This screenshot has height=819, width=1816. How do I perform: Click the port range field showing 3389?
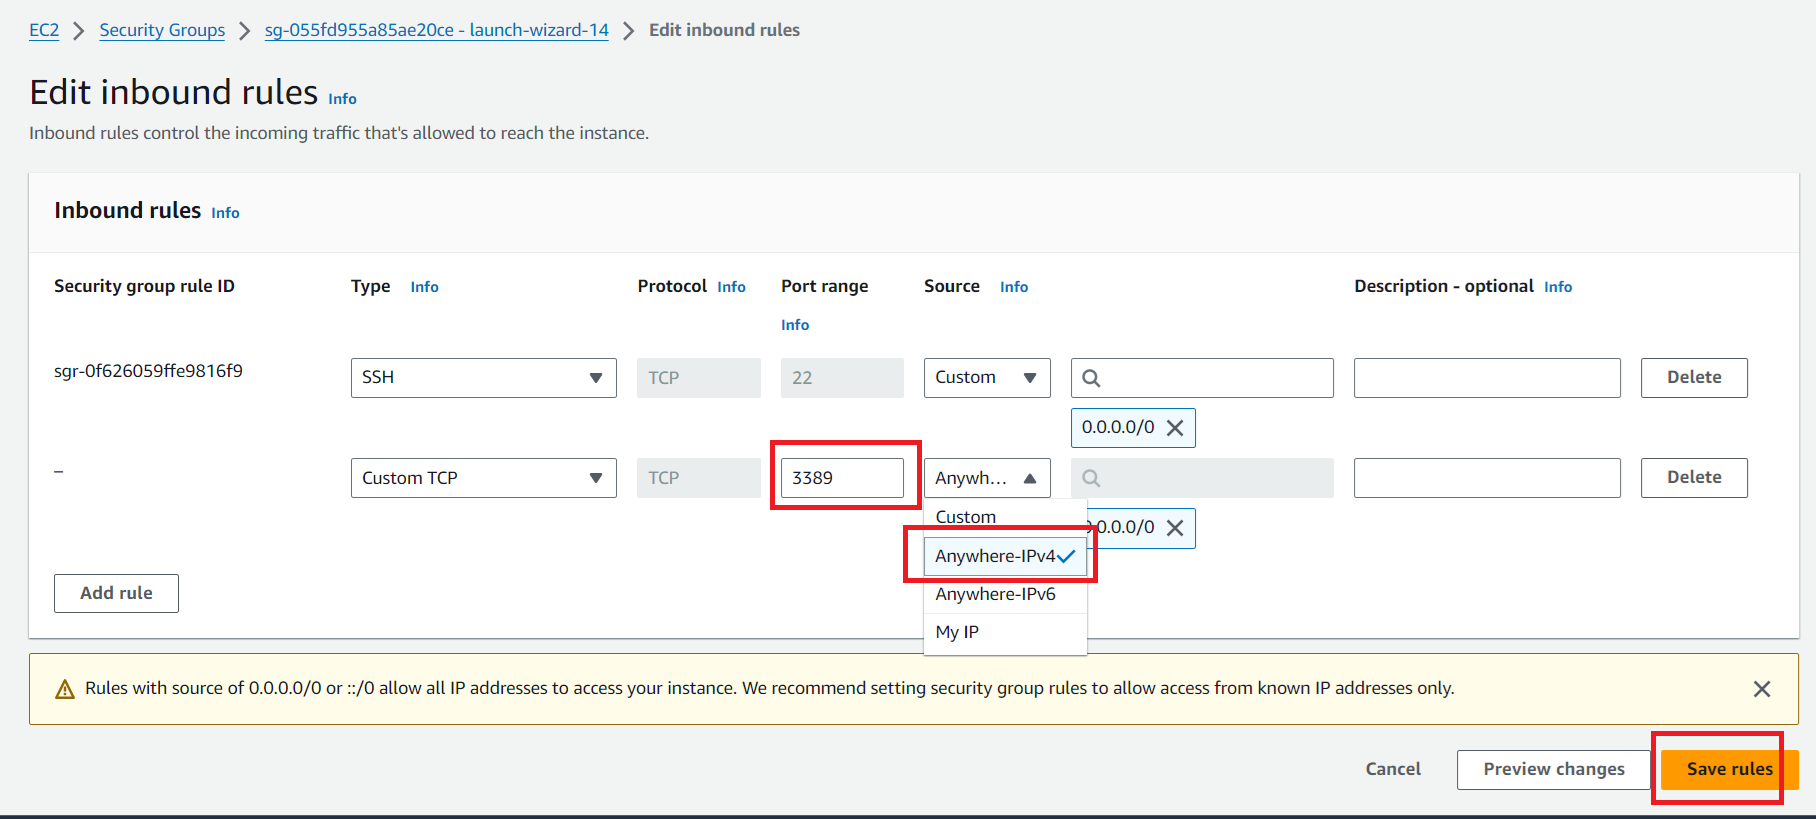click(841, 478)
